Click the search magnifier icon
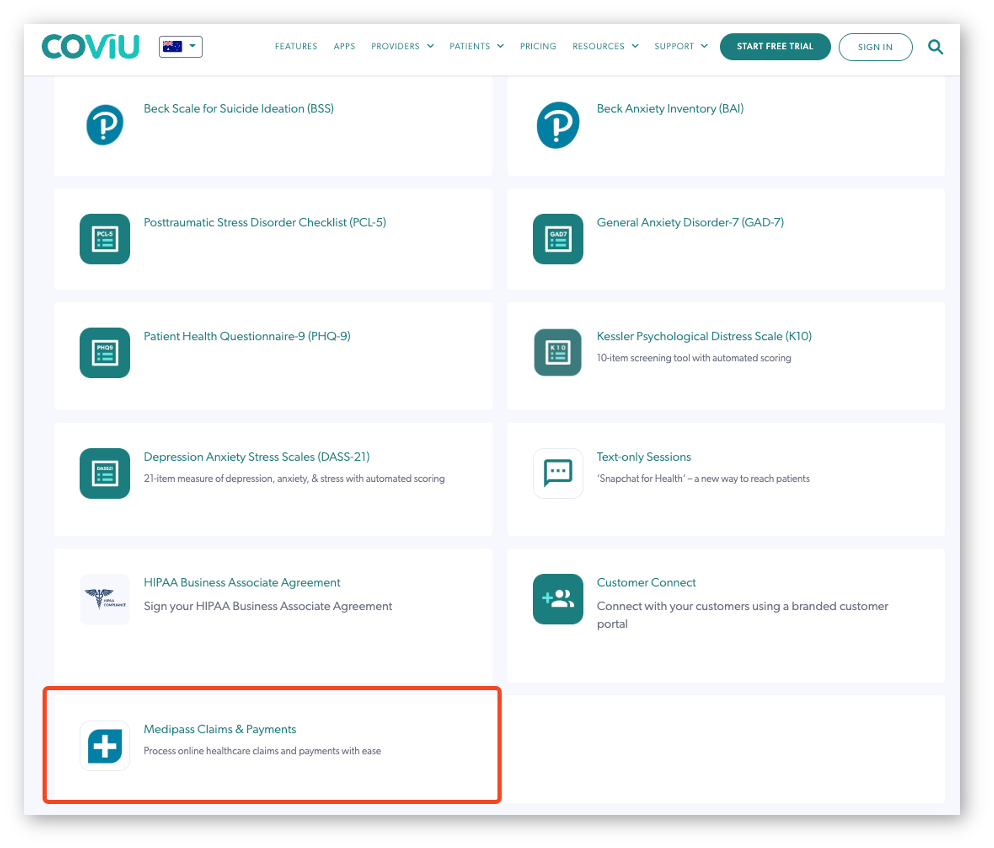Image resolution: width=994 pixels, height=848 pixels. coord(936,46)
